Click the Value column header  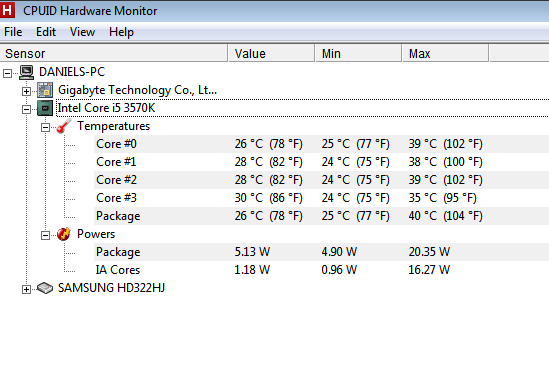coord(272,54)
